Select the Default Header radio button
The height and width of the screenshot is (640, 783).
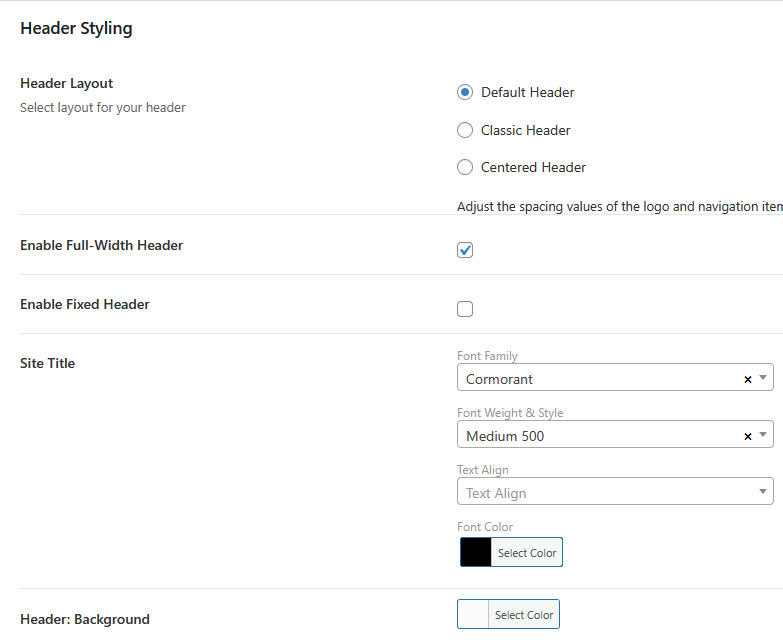pyautogui.click(x=465, y=92)
